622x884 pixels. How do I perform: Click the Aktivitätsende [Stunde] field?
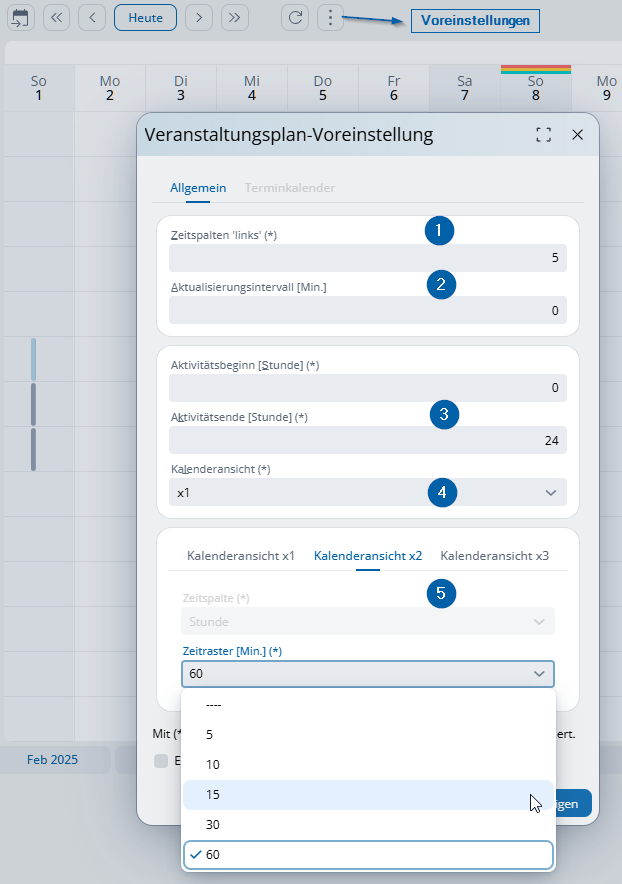[367, 440]
